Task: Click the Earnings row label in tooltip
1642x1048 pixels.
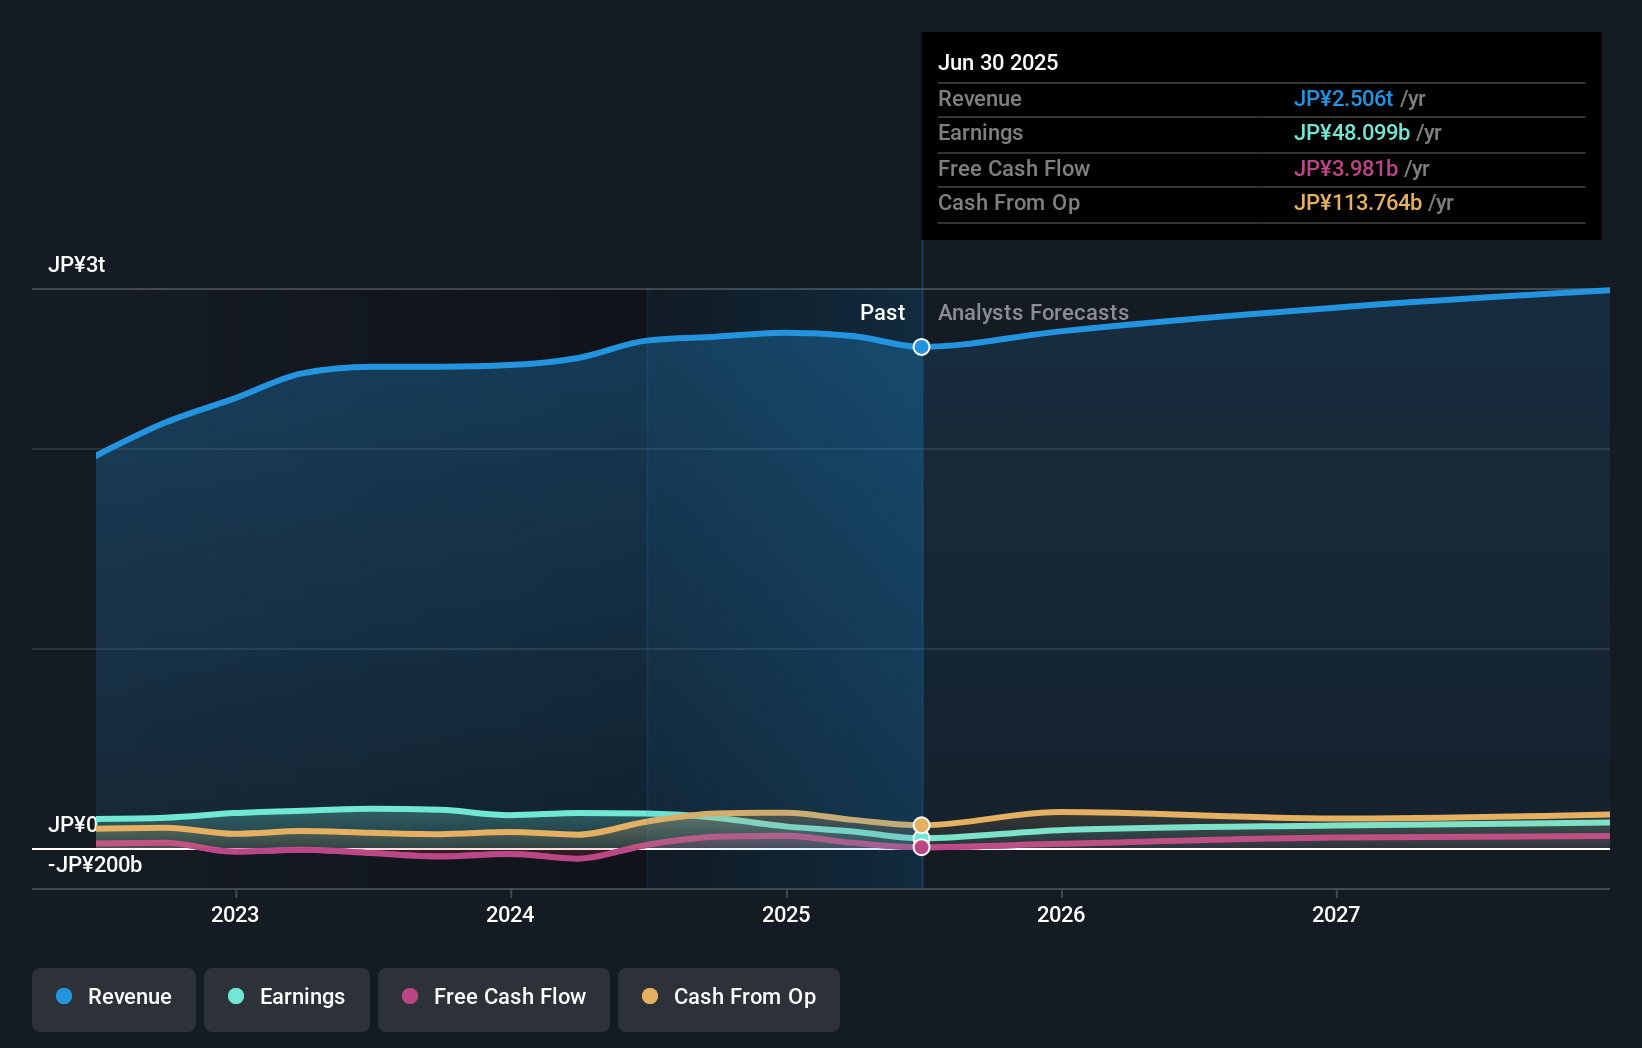Action: click(981, 133)
